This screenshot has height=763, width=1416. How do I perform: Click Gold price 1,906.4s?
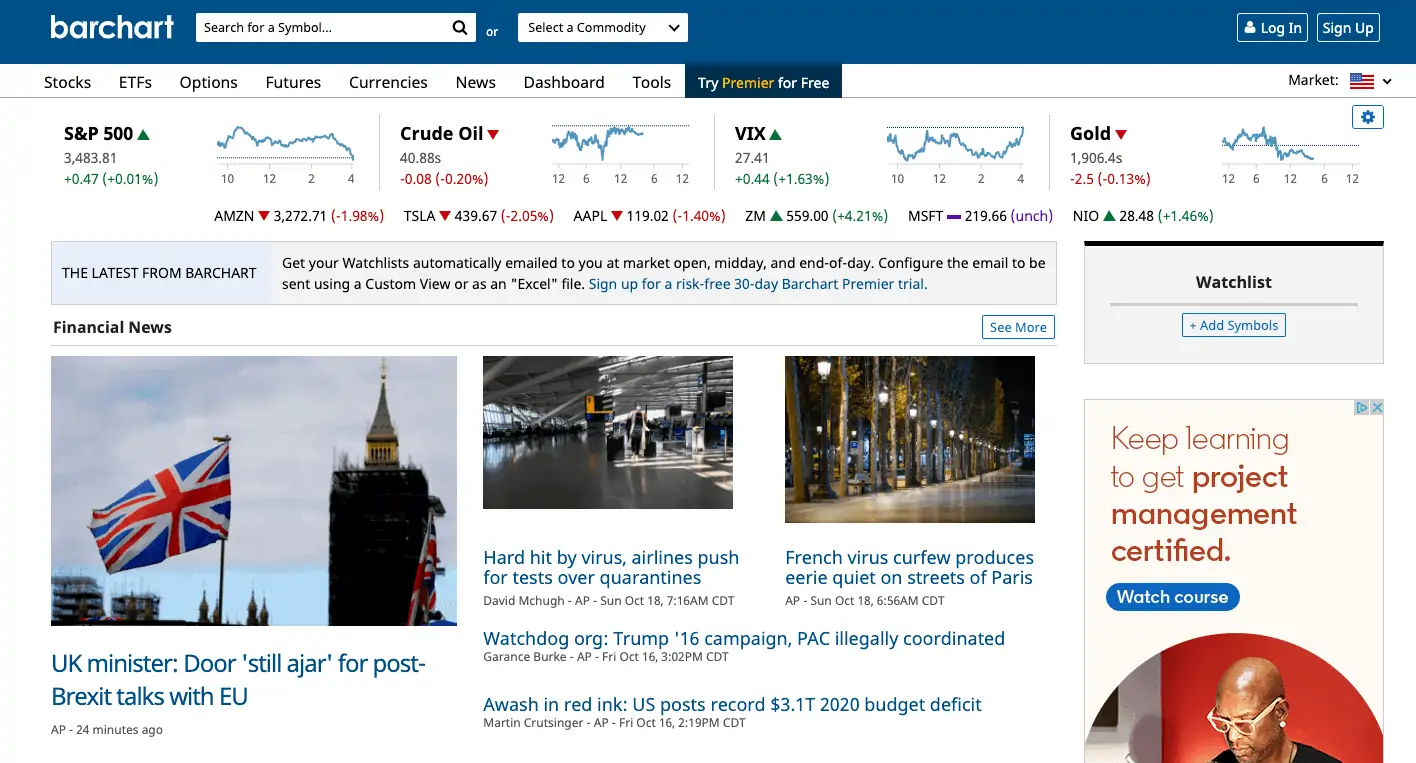pos(1096,158)
